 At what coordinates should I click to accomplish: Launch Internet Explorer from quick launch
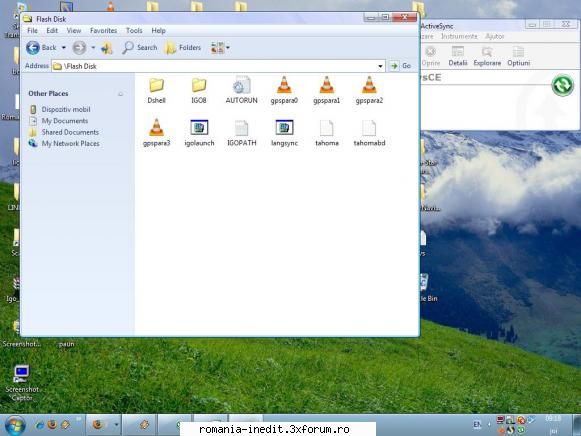(39, 425)
